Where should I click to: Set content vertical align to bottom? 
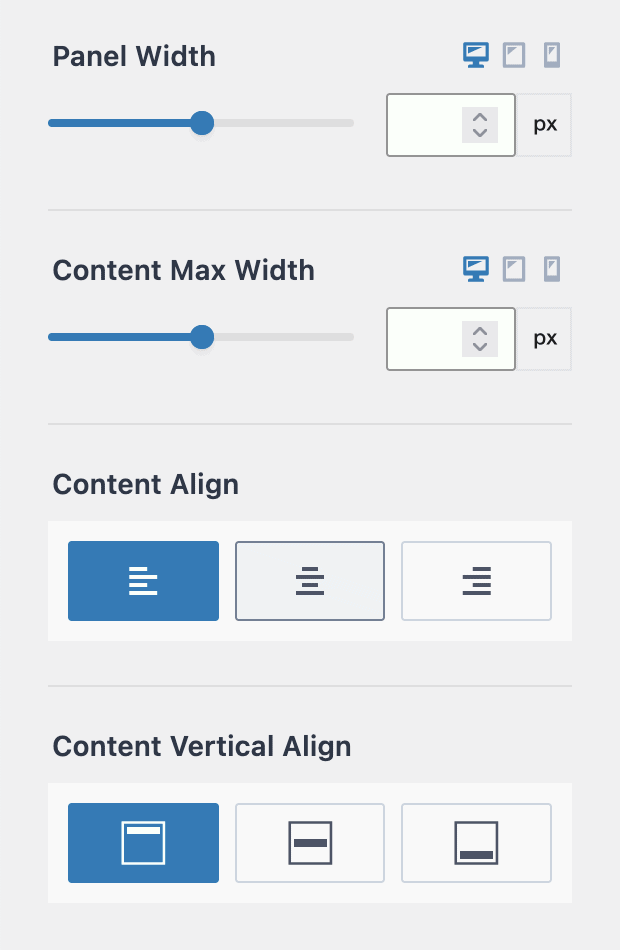tap(476, 843)
